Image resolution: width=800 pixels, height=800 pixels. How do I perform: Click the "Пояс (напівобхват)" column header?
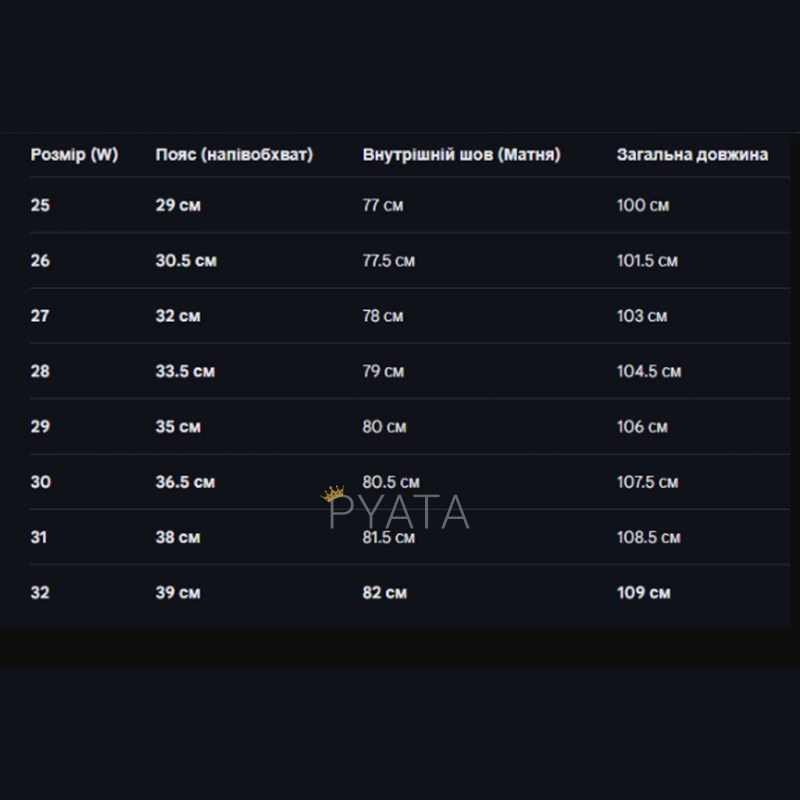click(234, 155)
